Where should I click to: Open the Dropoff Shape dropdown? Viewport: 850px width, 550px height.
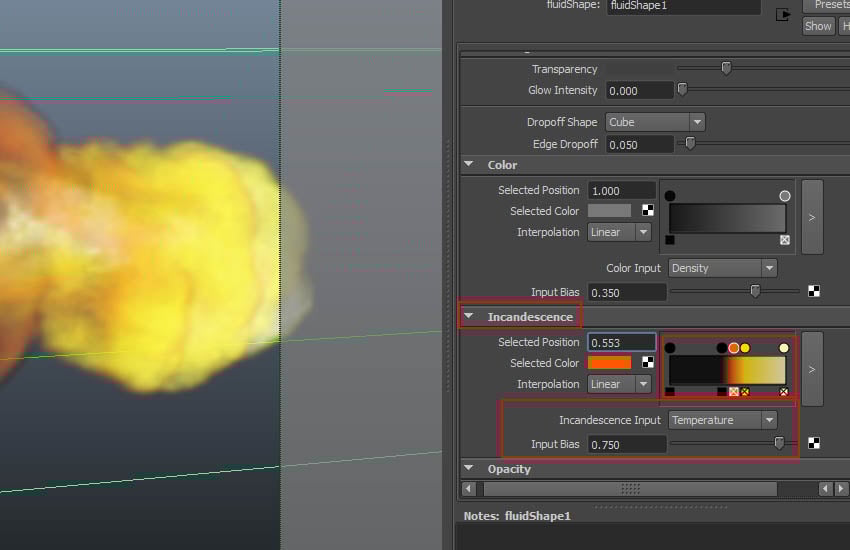(655, 122)
